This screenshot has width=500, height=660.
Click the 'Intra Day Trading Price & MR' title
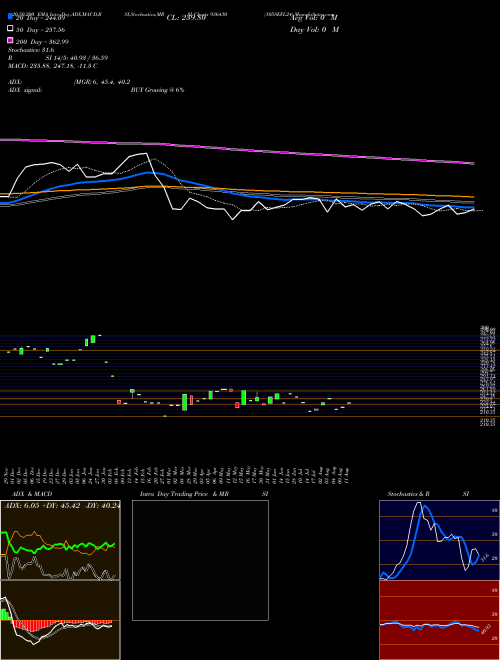click(x=184, y=494)
